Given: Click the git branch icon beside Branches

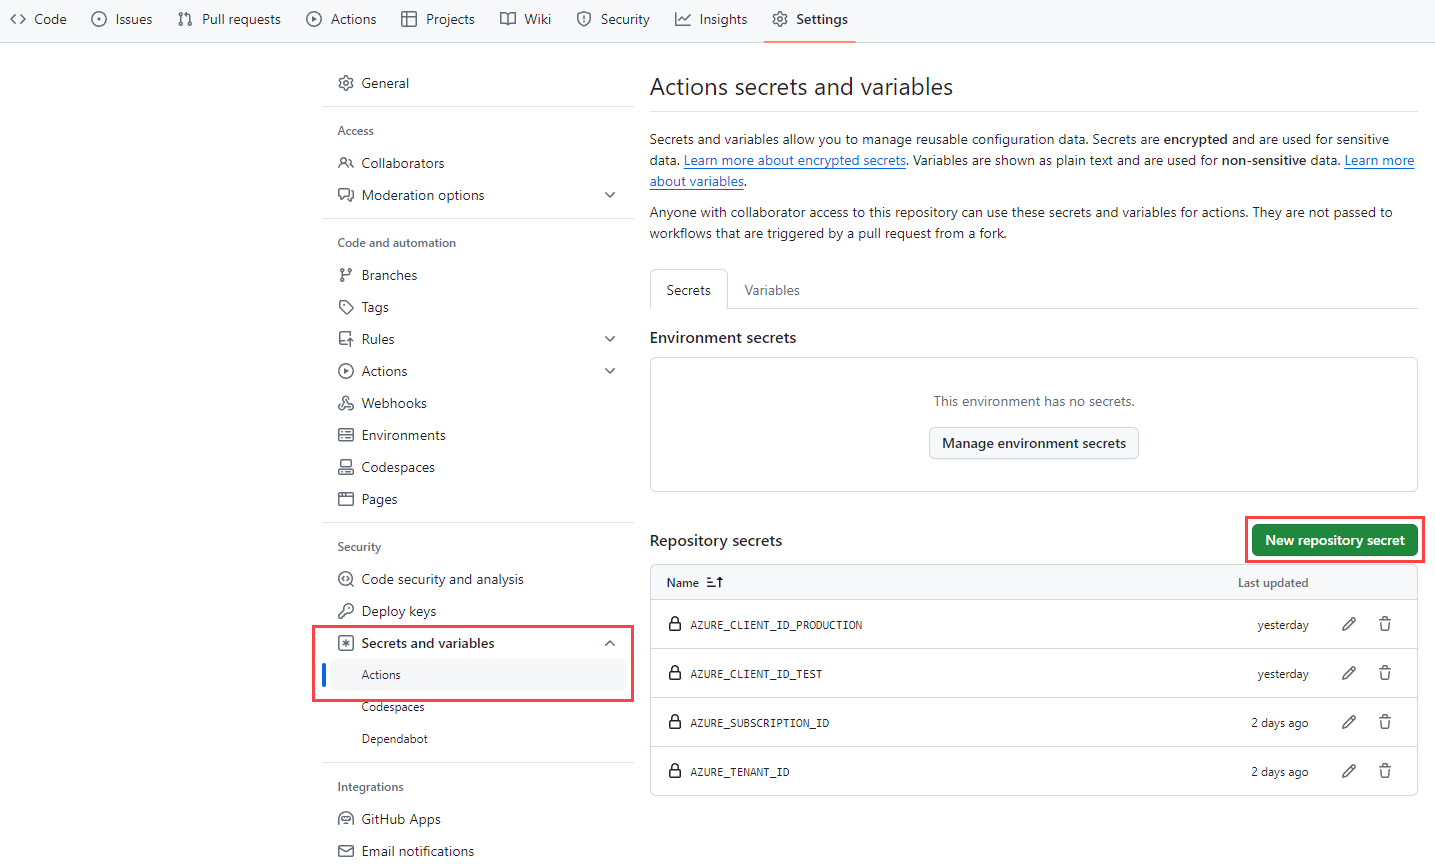Looking at the screenshot, I should [346, 275].
